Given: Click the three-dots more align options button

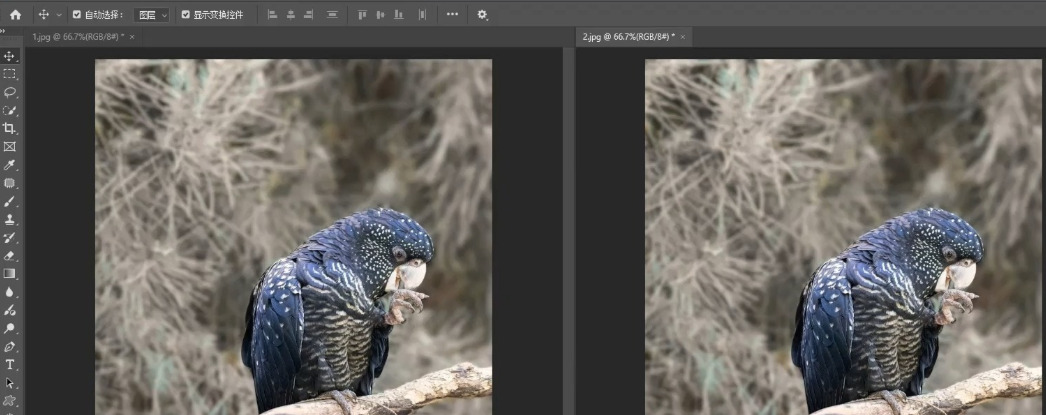Looking at the screenshot, I should pos(453,15).
